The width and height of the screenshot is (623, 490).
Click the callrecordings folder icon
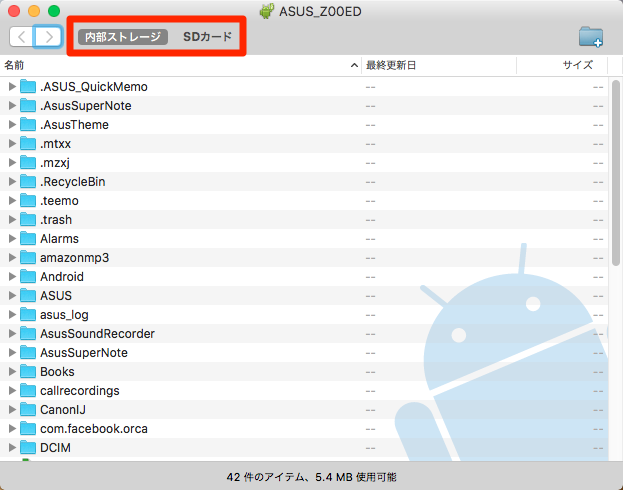coord(28,390)
